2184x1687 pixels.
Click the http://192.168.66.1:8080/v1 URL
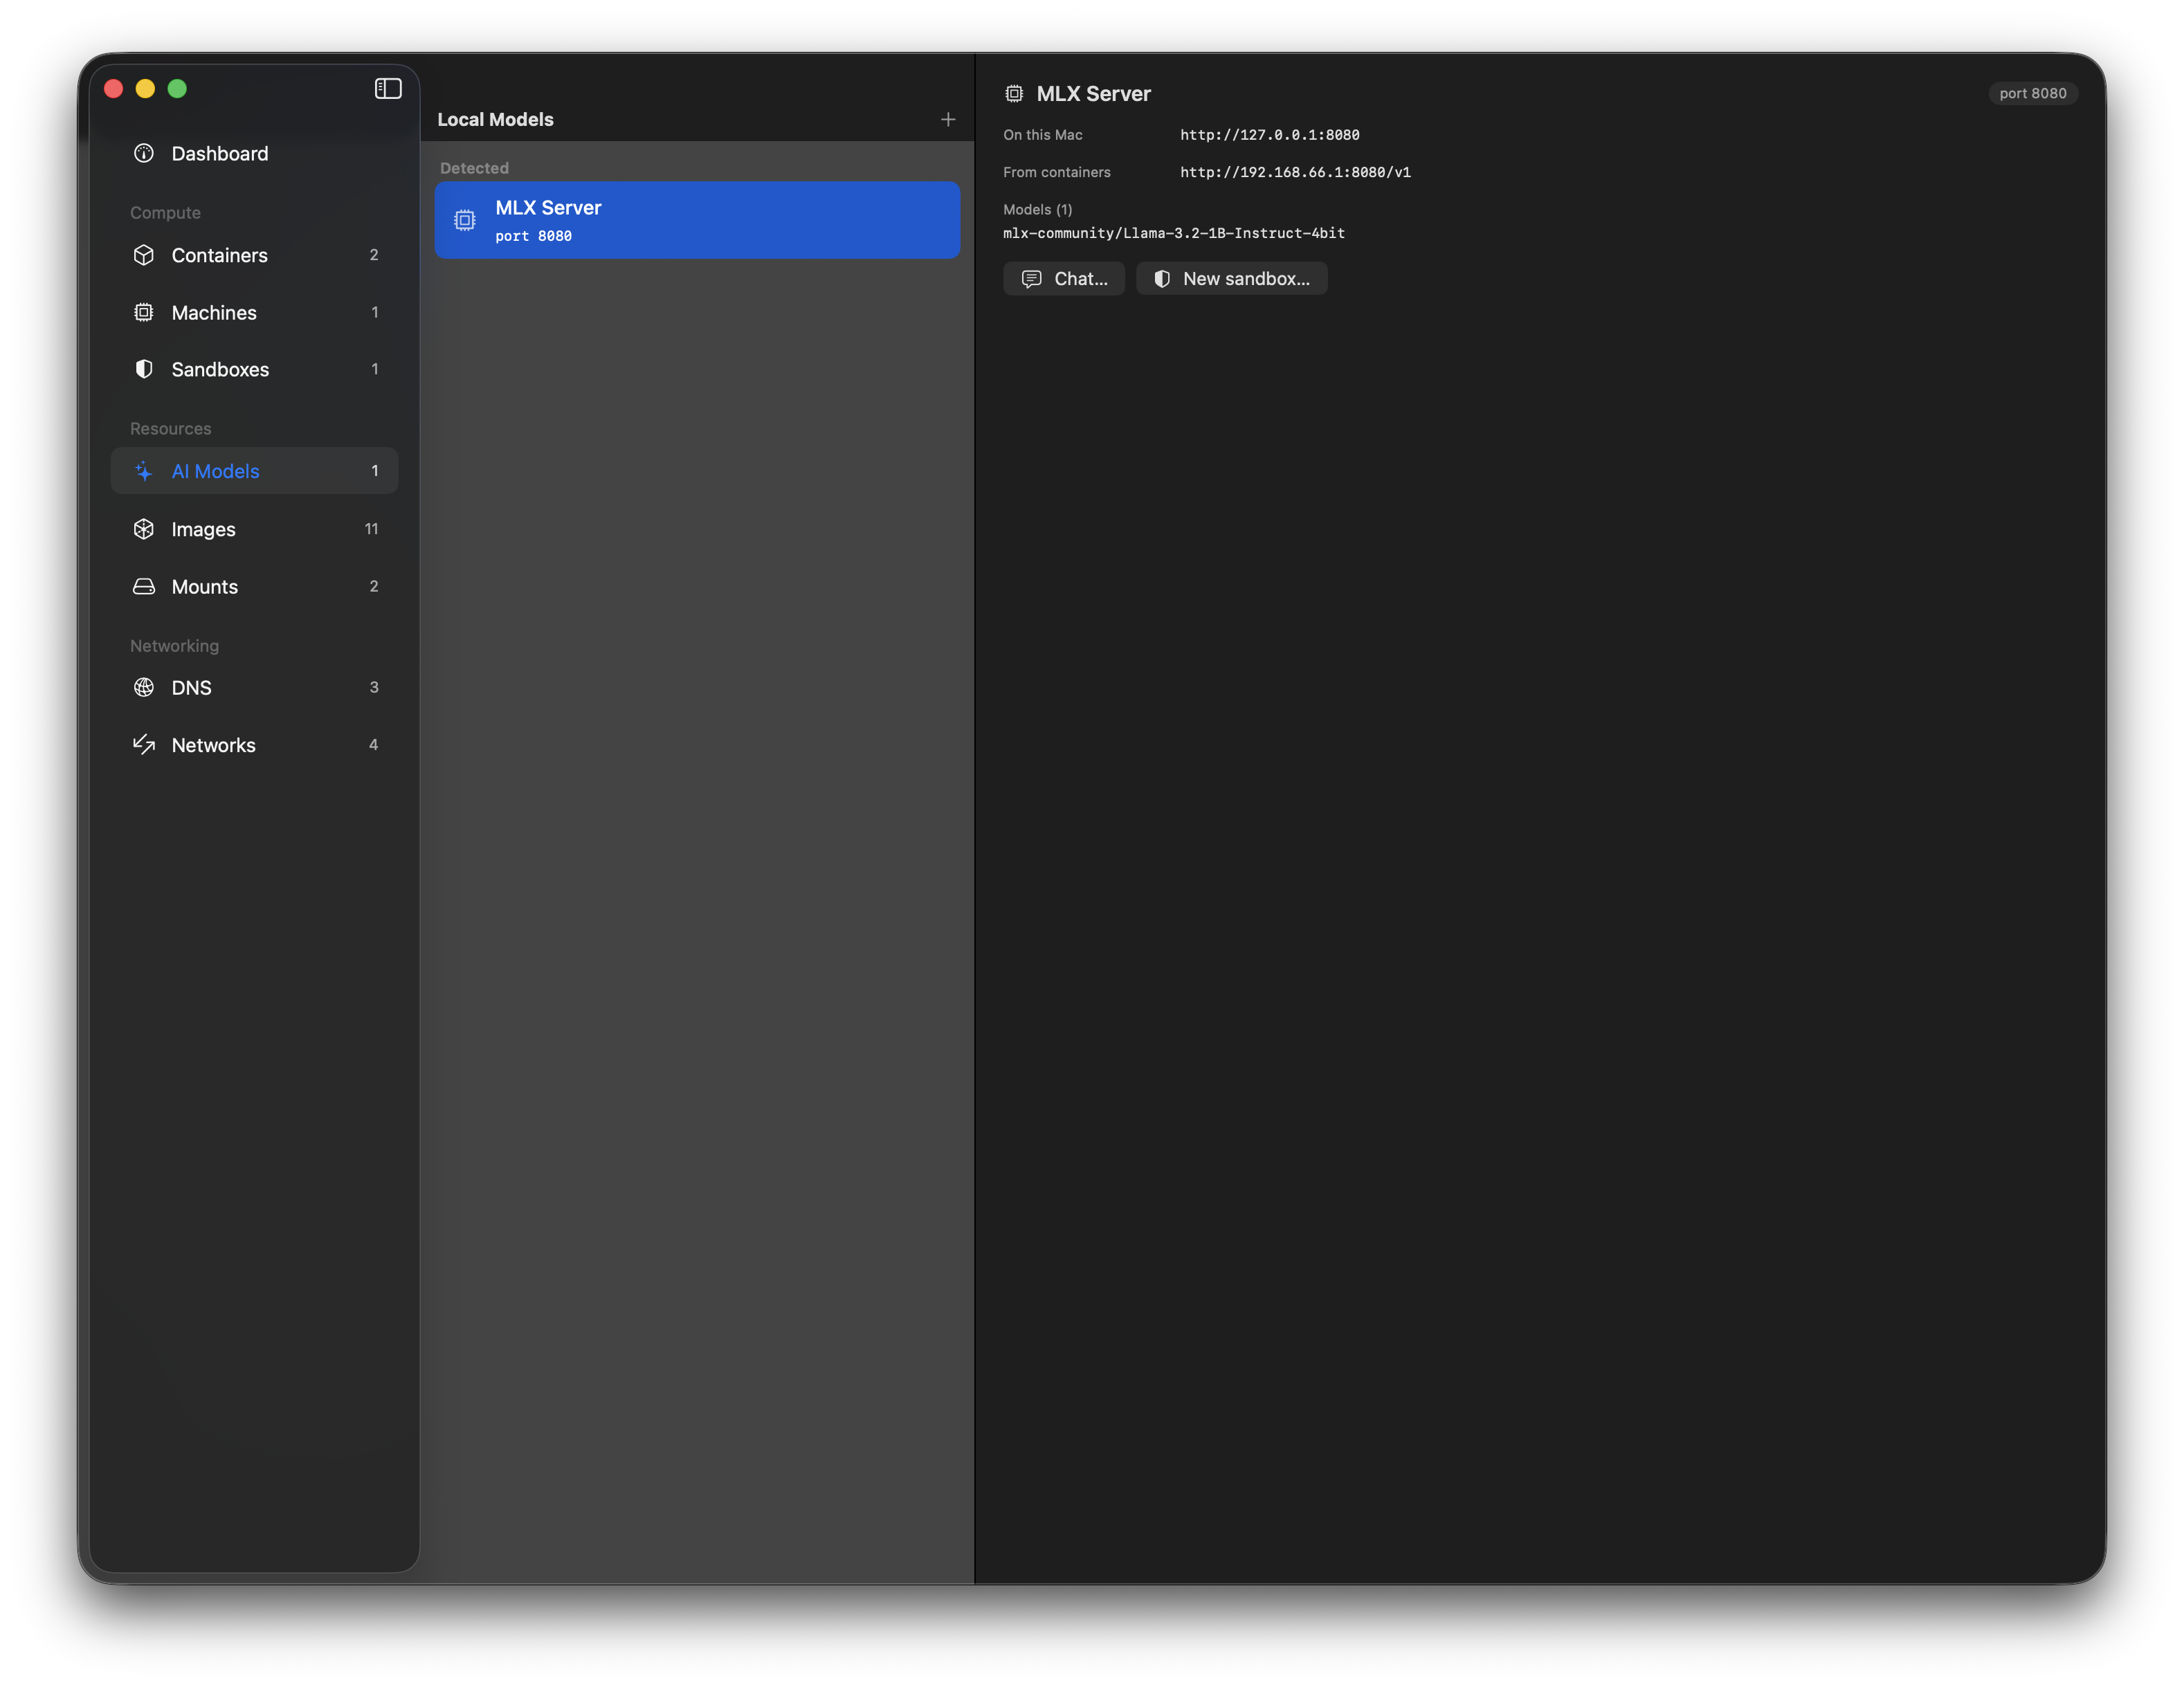pos(1295,172)
